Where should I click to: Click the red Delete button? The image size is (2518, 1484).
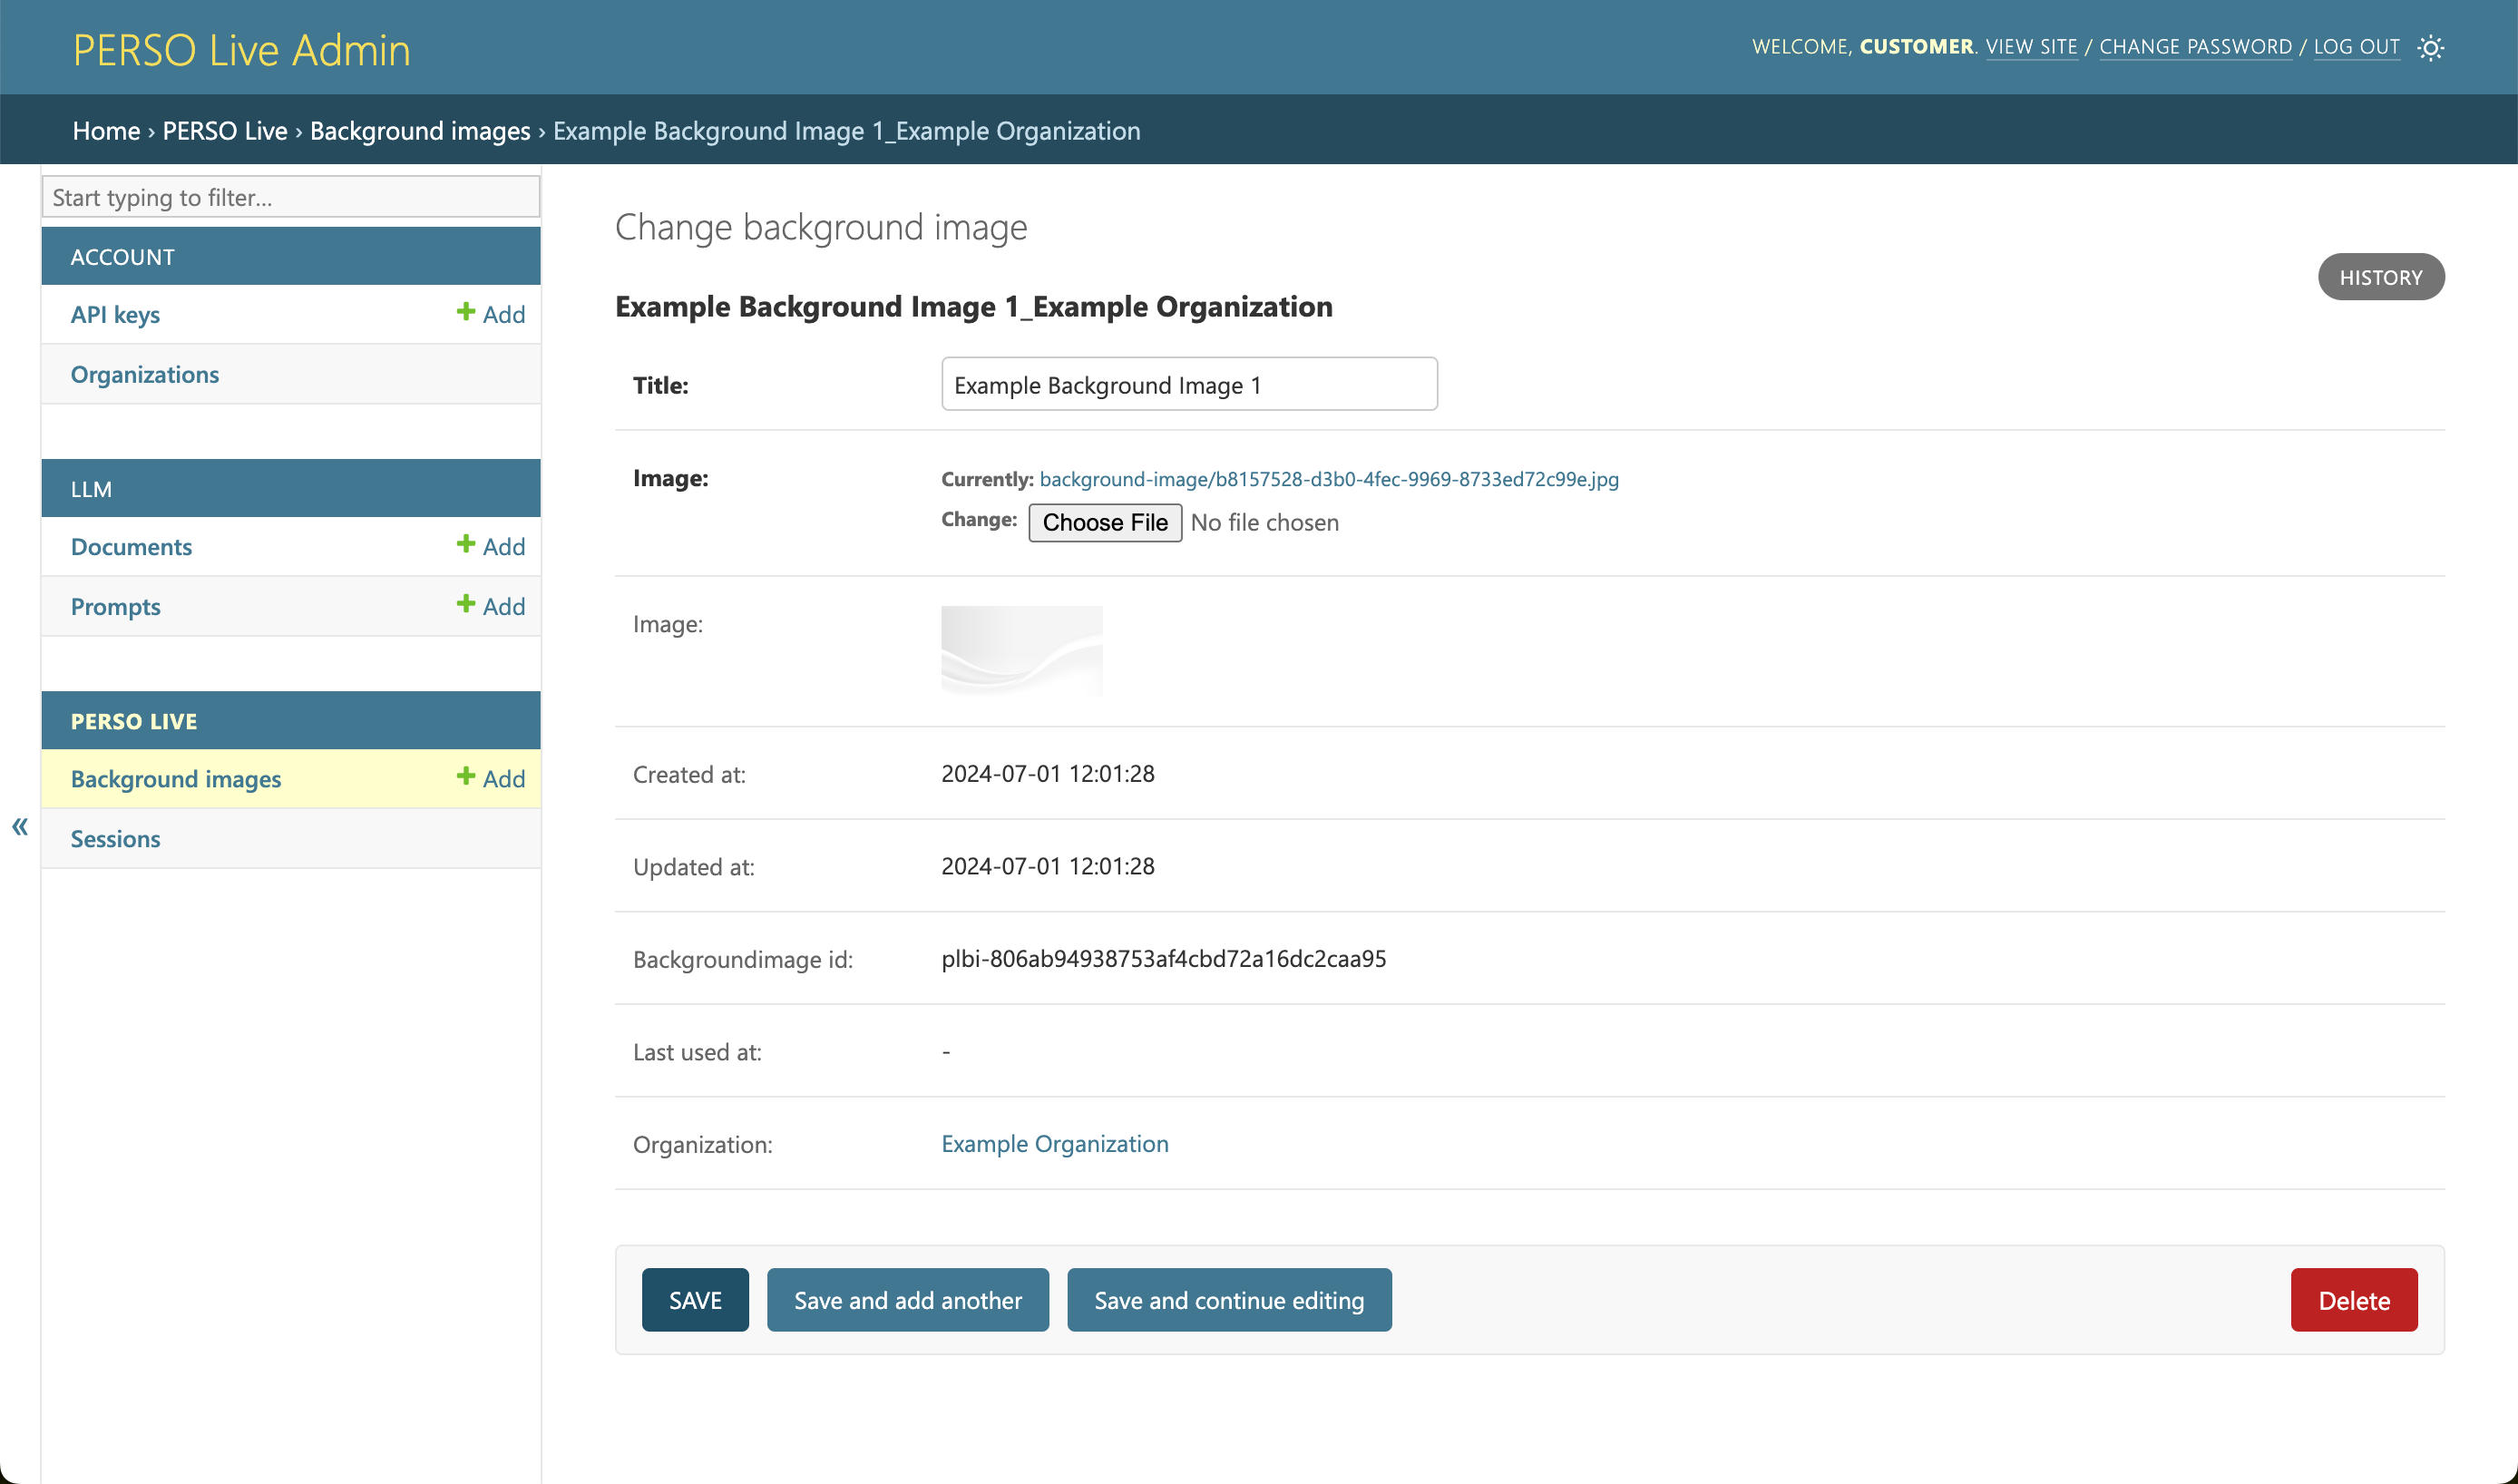[x=2353, y=1300]
